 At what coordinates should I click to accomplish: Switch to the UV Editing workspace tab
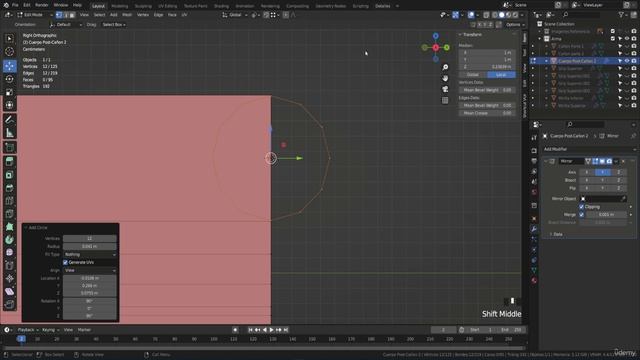167,6
